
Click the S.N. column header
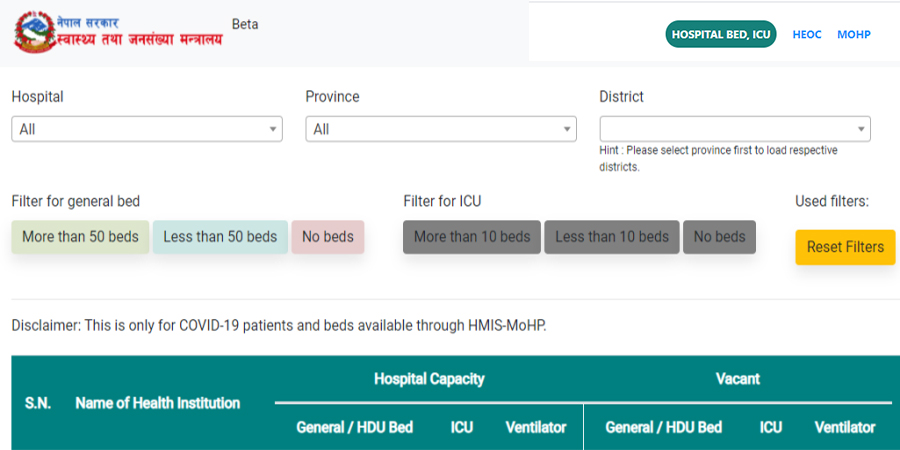[x=38, y=404]
